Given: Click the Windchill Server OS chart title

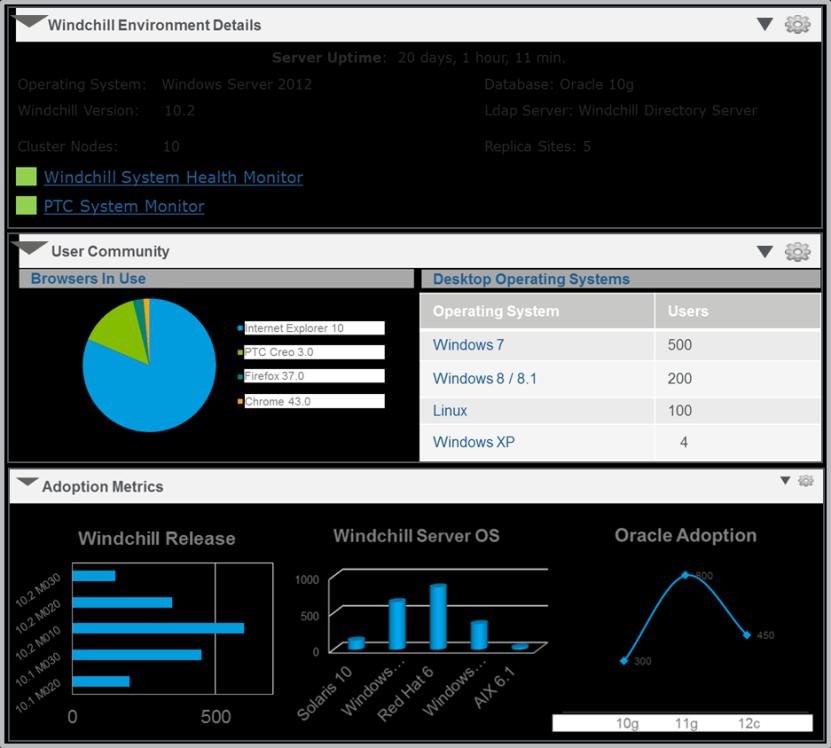Looking at the screenshot, I should pyautogui.click(x=417, y=536).
